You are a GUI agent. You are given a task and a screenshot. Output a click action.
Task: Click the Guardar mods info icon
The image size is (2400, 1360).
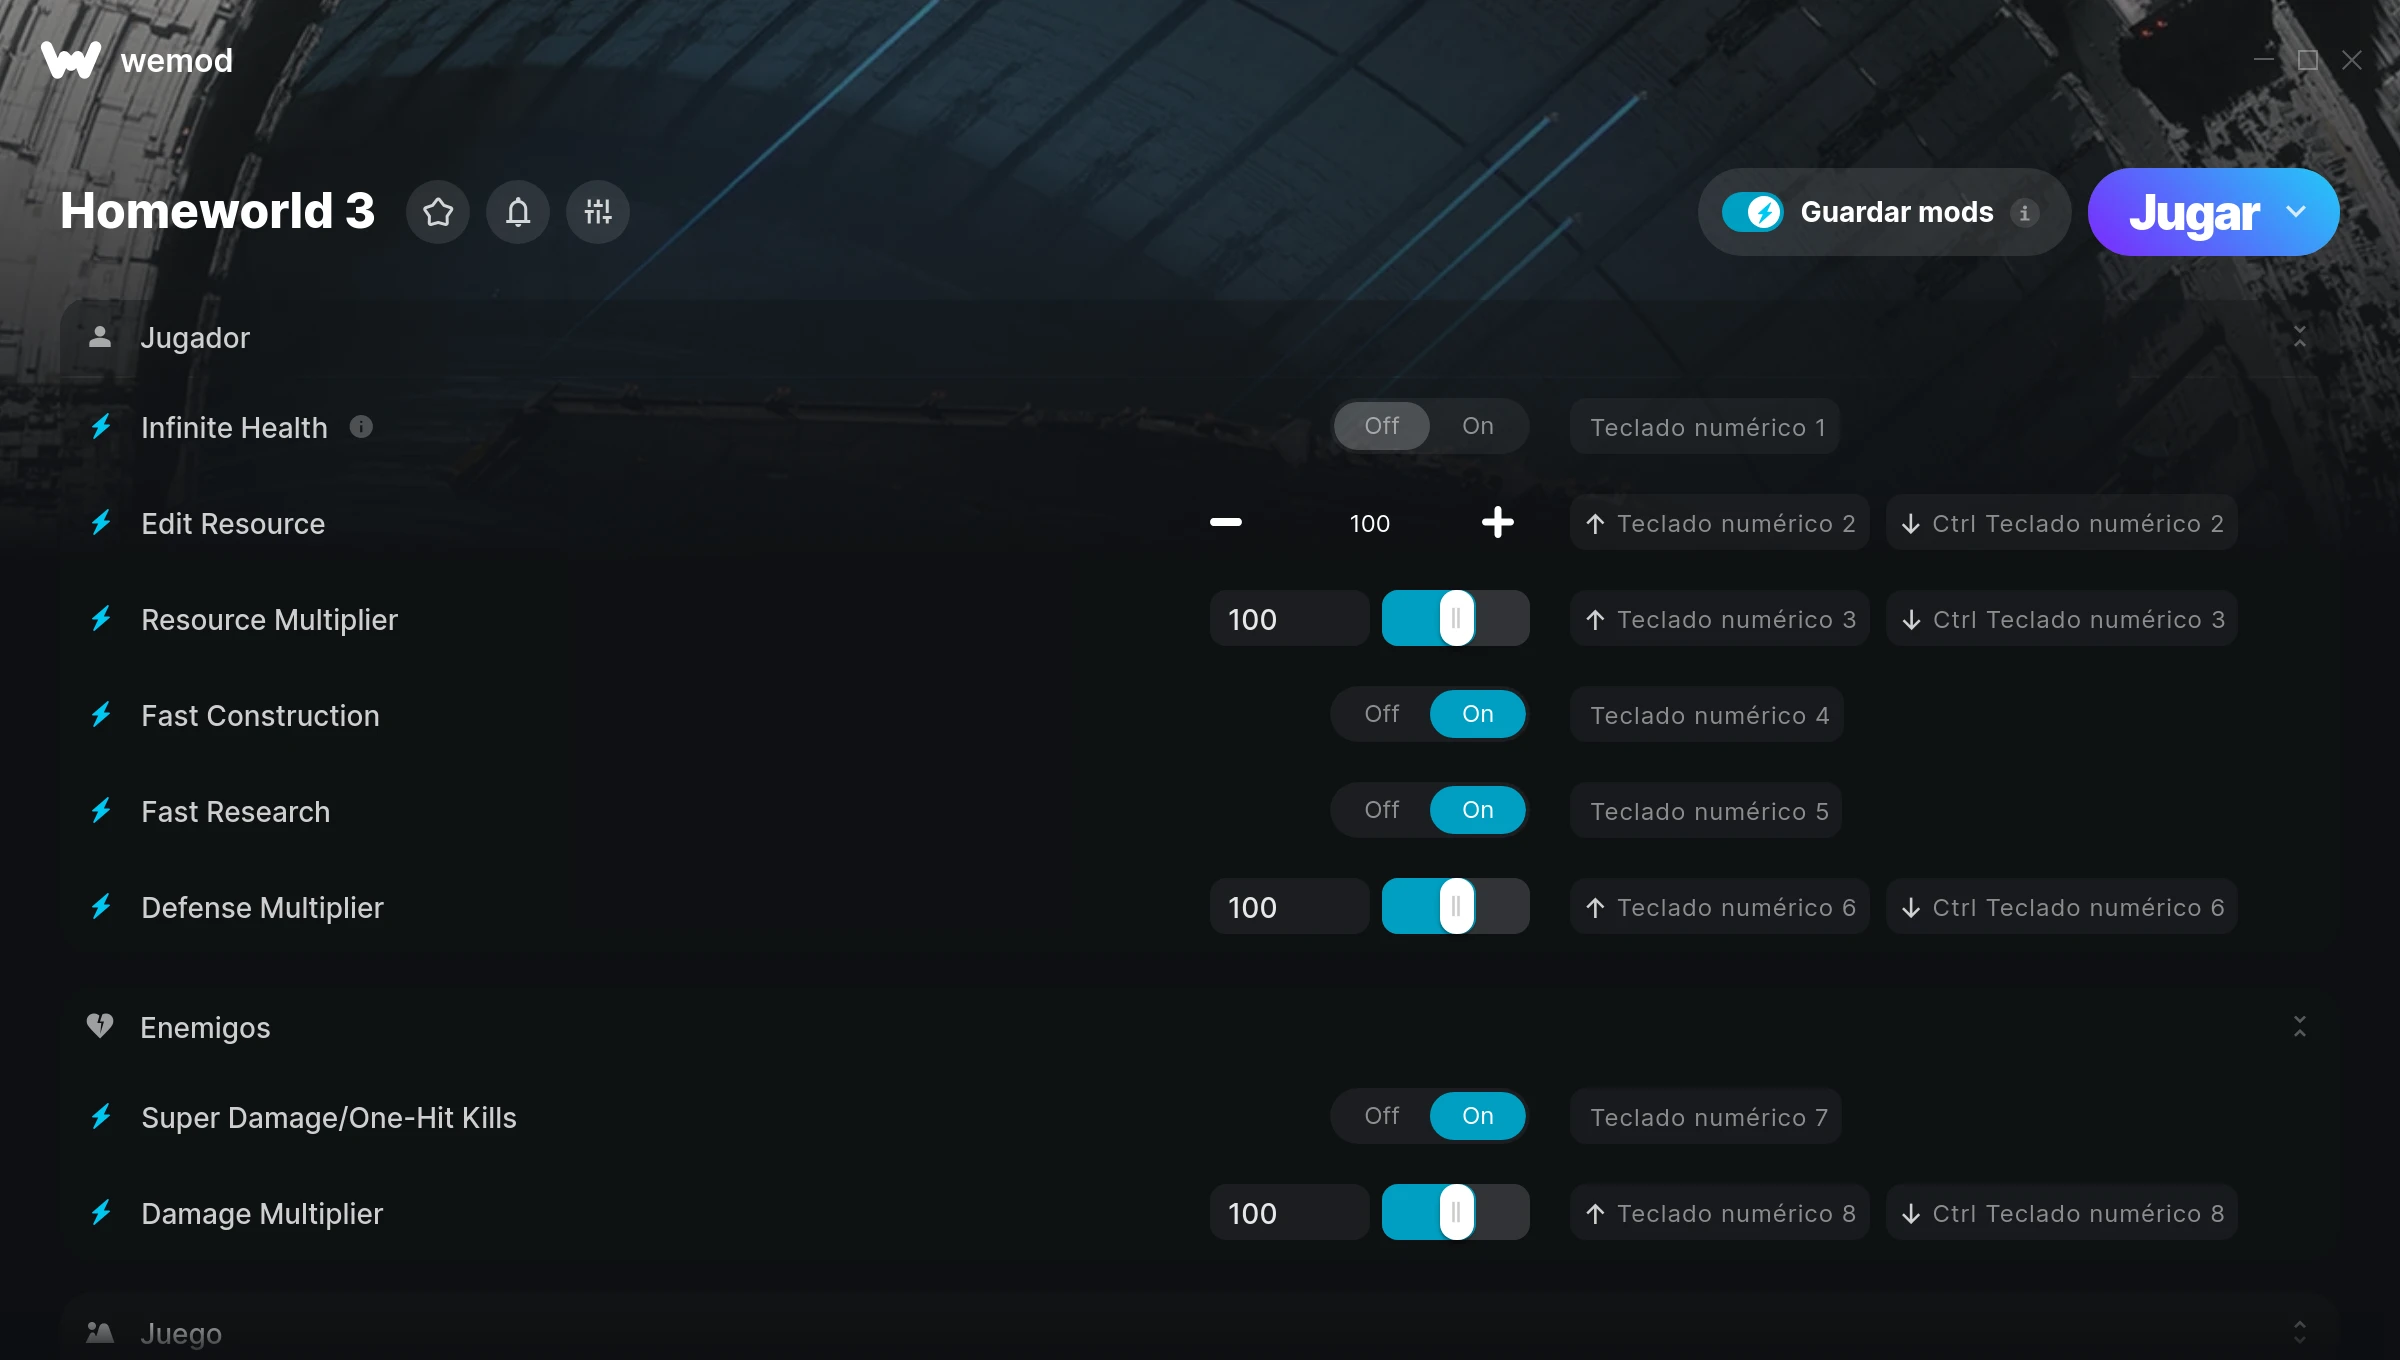(2025, 213)
